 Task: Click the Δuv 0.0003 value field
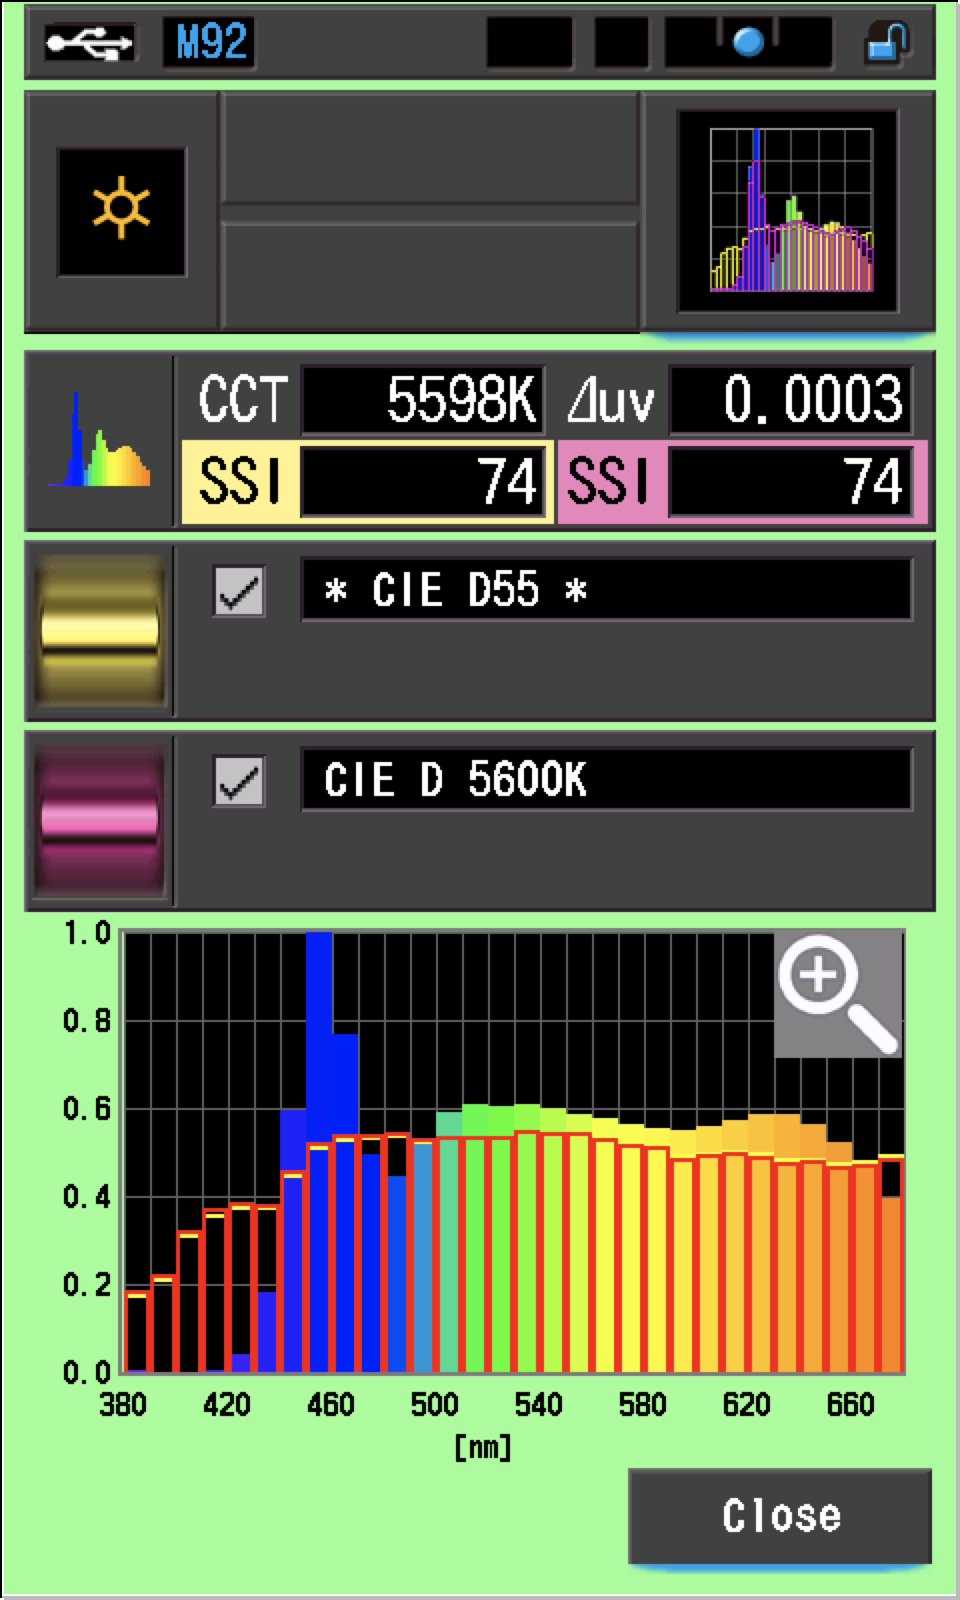pyautogui.click(x=790, y=400)
